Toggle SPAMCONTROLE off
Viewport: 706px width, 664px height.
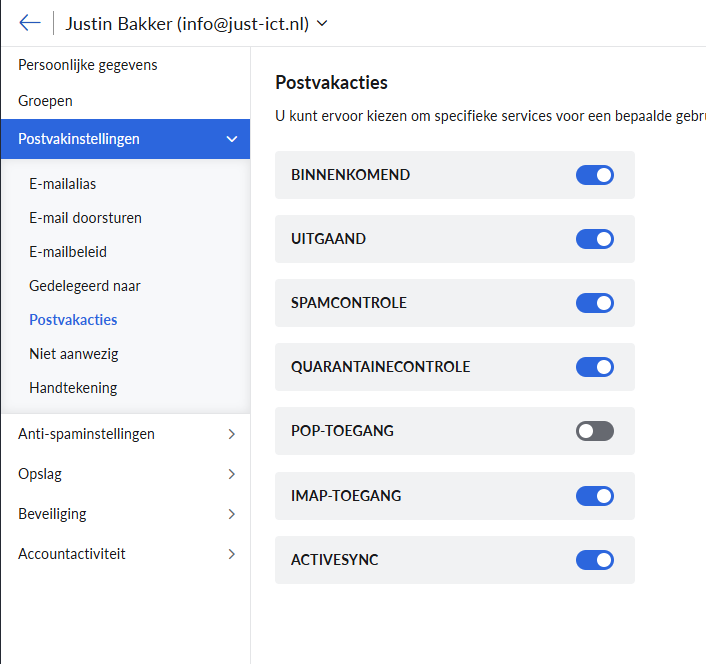(594, 303)
